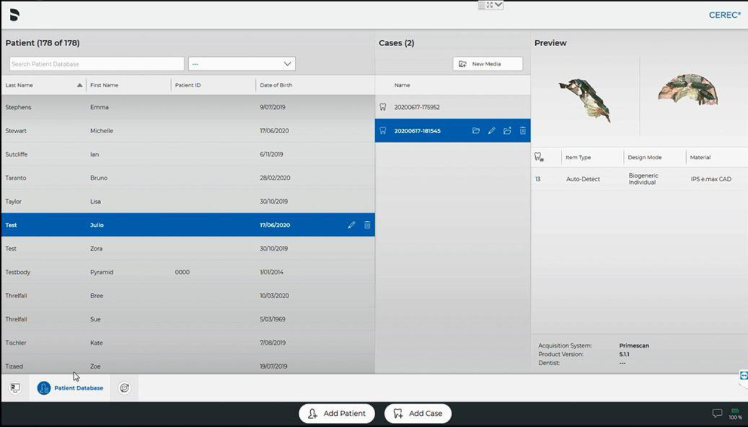The image size is (748, 427).
Task: Delete case 20200617-181545 with trash icon
Action: pyautogui.click(x=523, y=131)
